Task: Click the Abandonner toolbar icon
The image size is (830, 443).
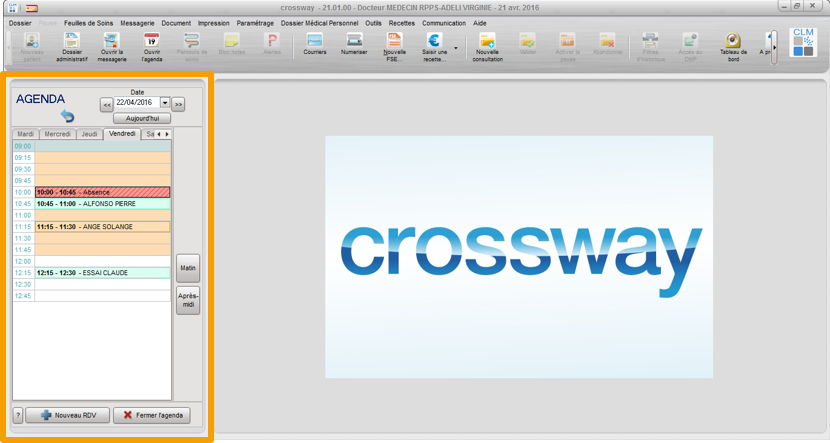Action: 608,44
